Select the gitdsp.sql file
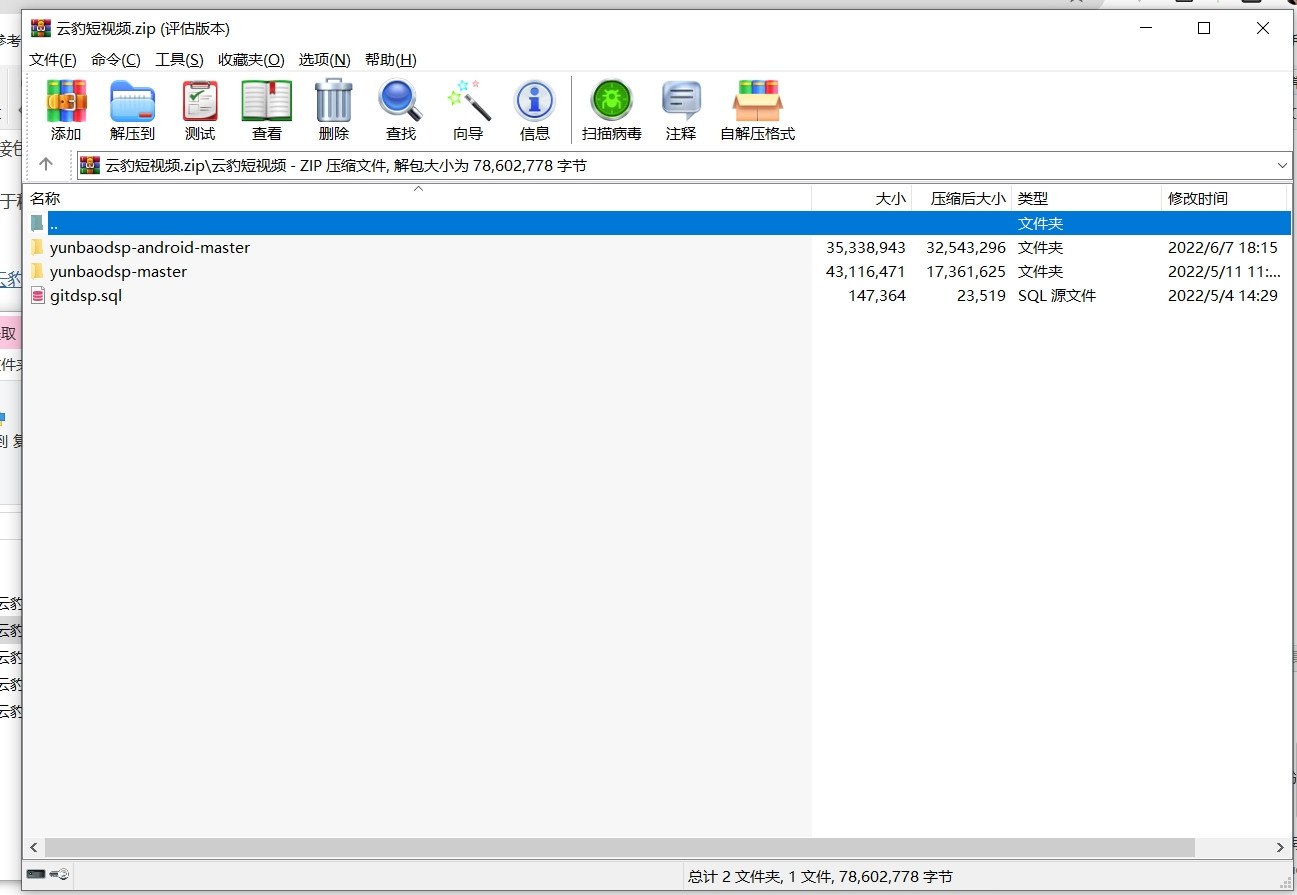Screen dimensions: 1297x895 click(x=86, y=296)
